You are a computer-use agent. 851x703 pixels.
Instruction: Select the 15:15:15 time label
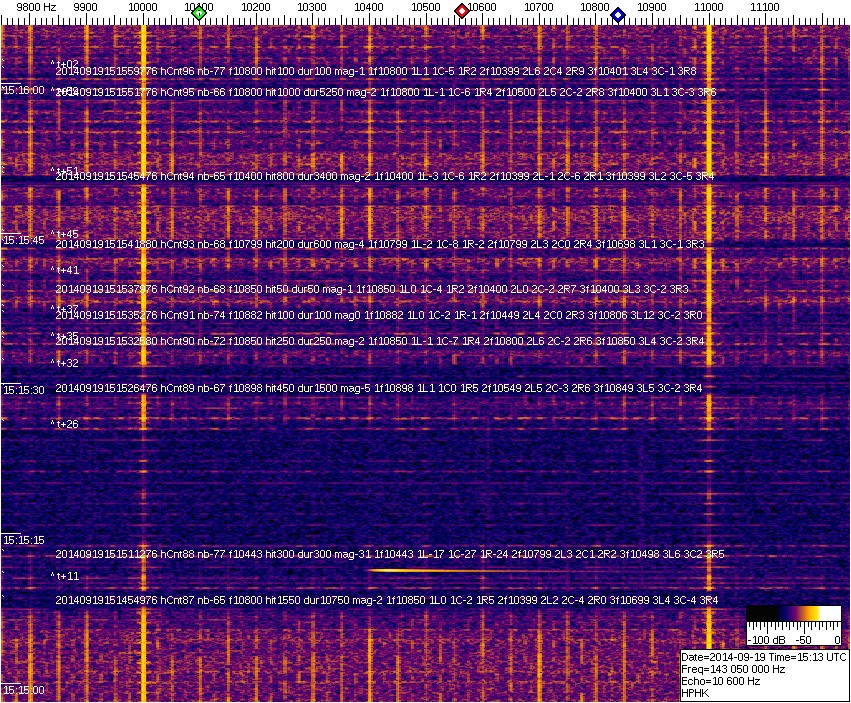(24, 540)
